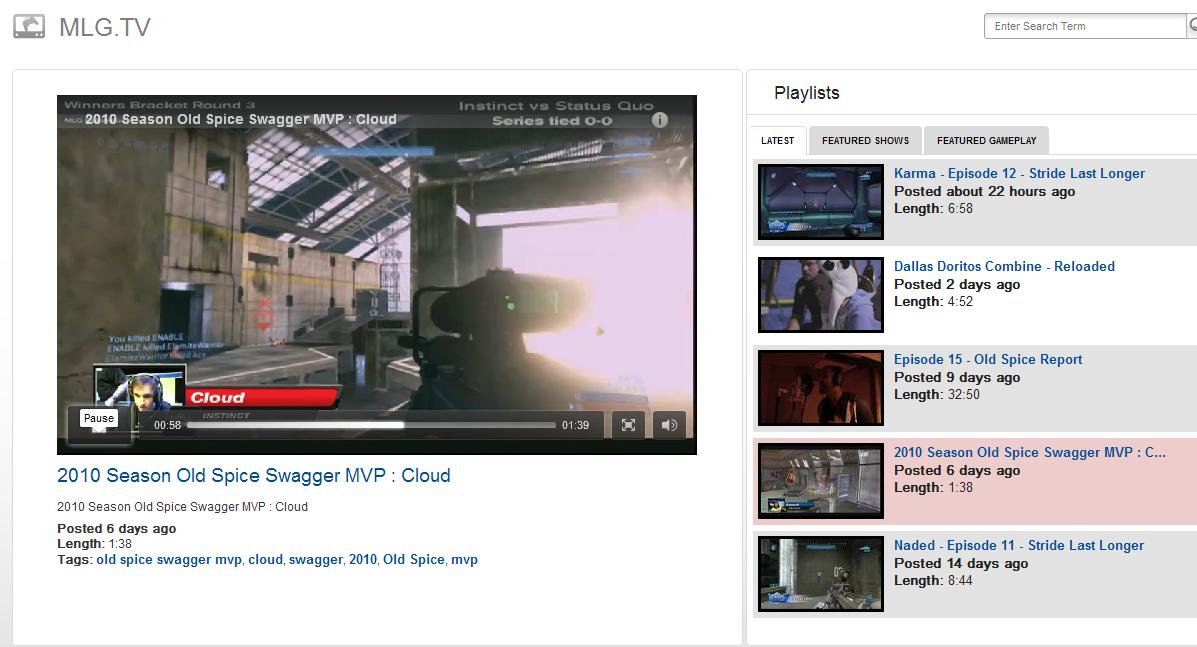Screen dimensions: 1197x647
Task: Click the elapsed time 00:58 text
Action: 167,425
